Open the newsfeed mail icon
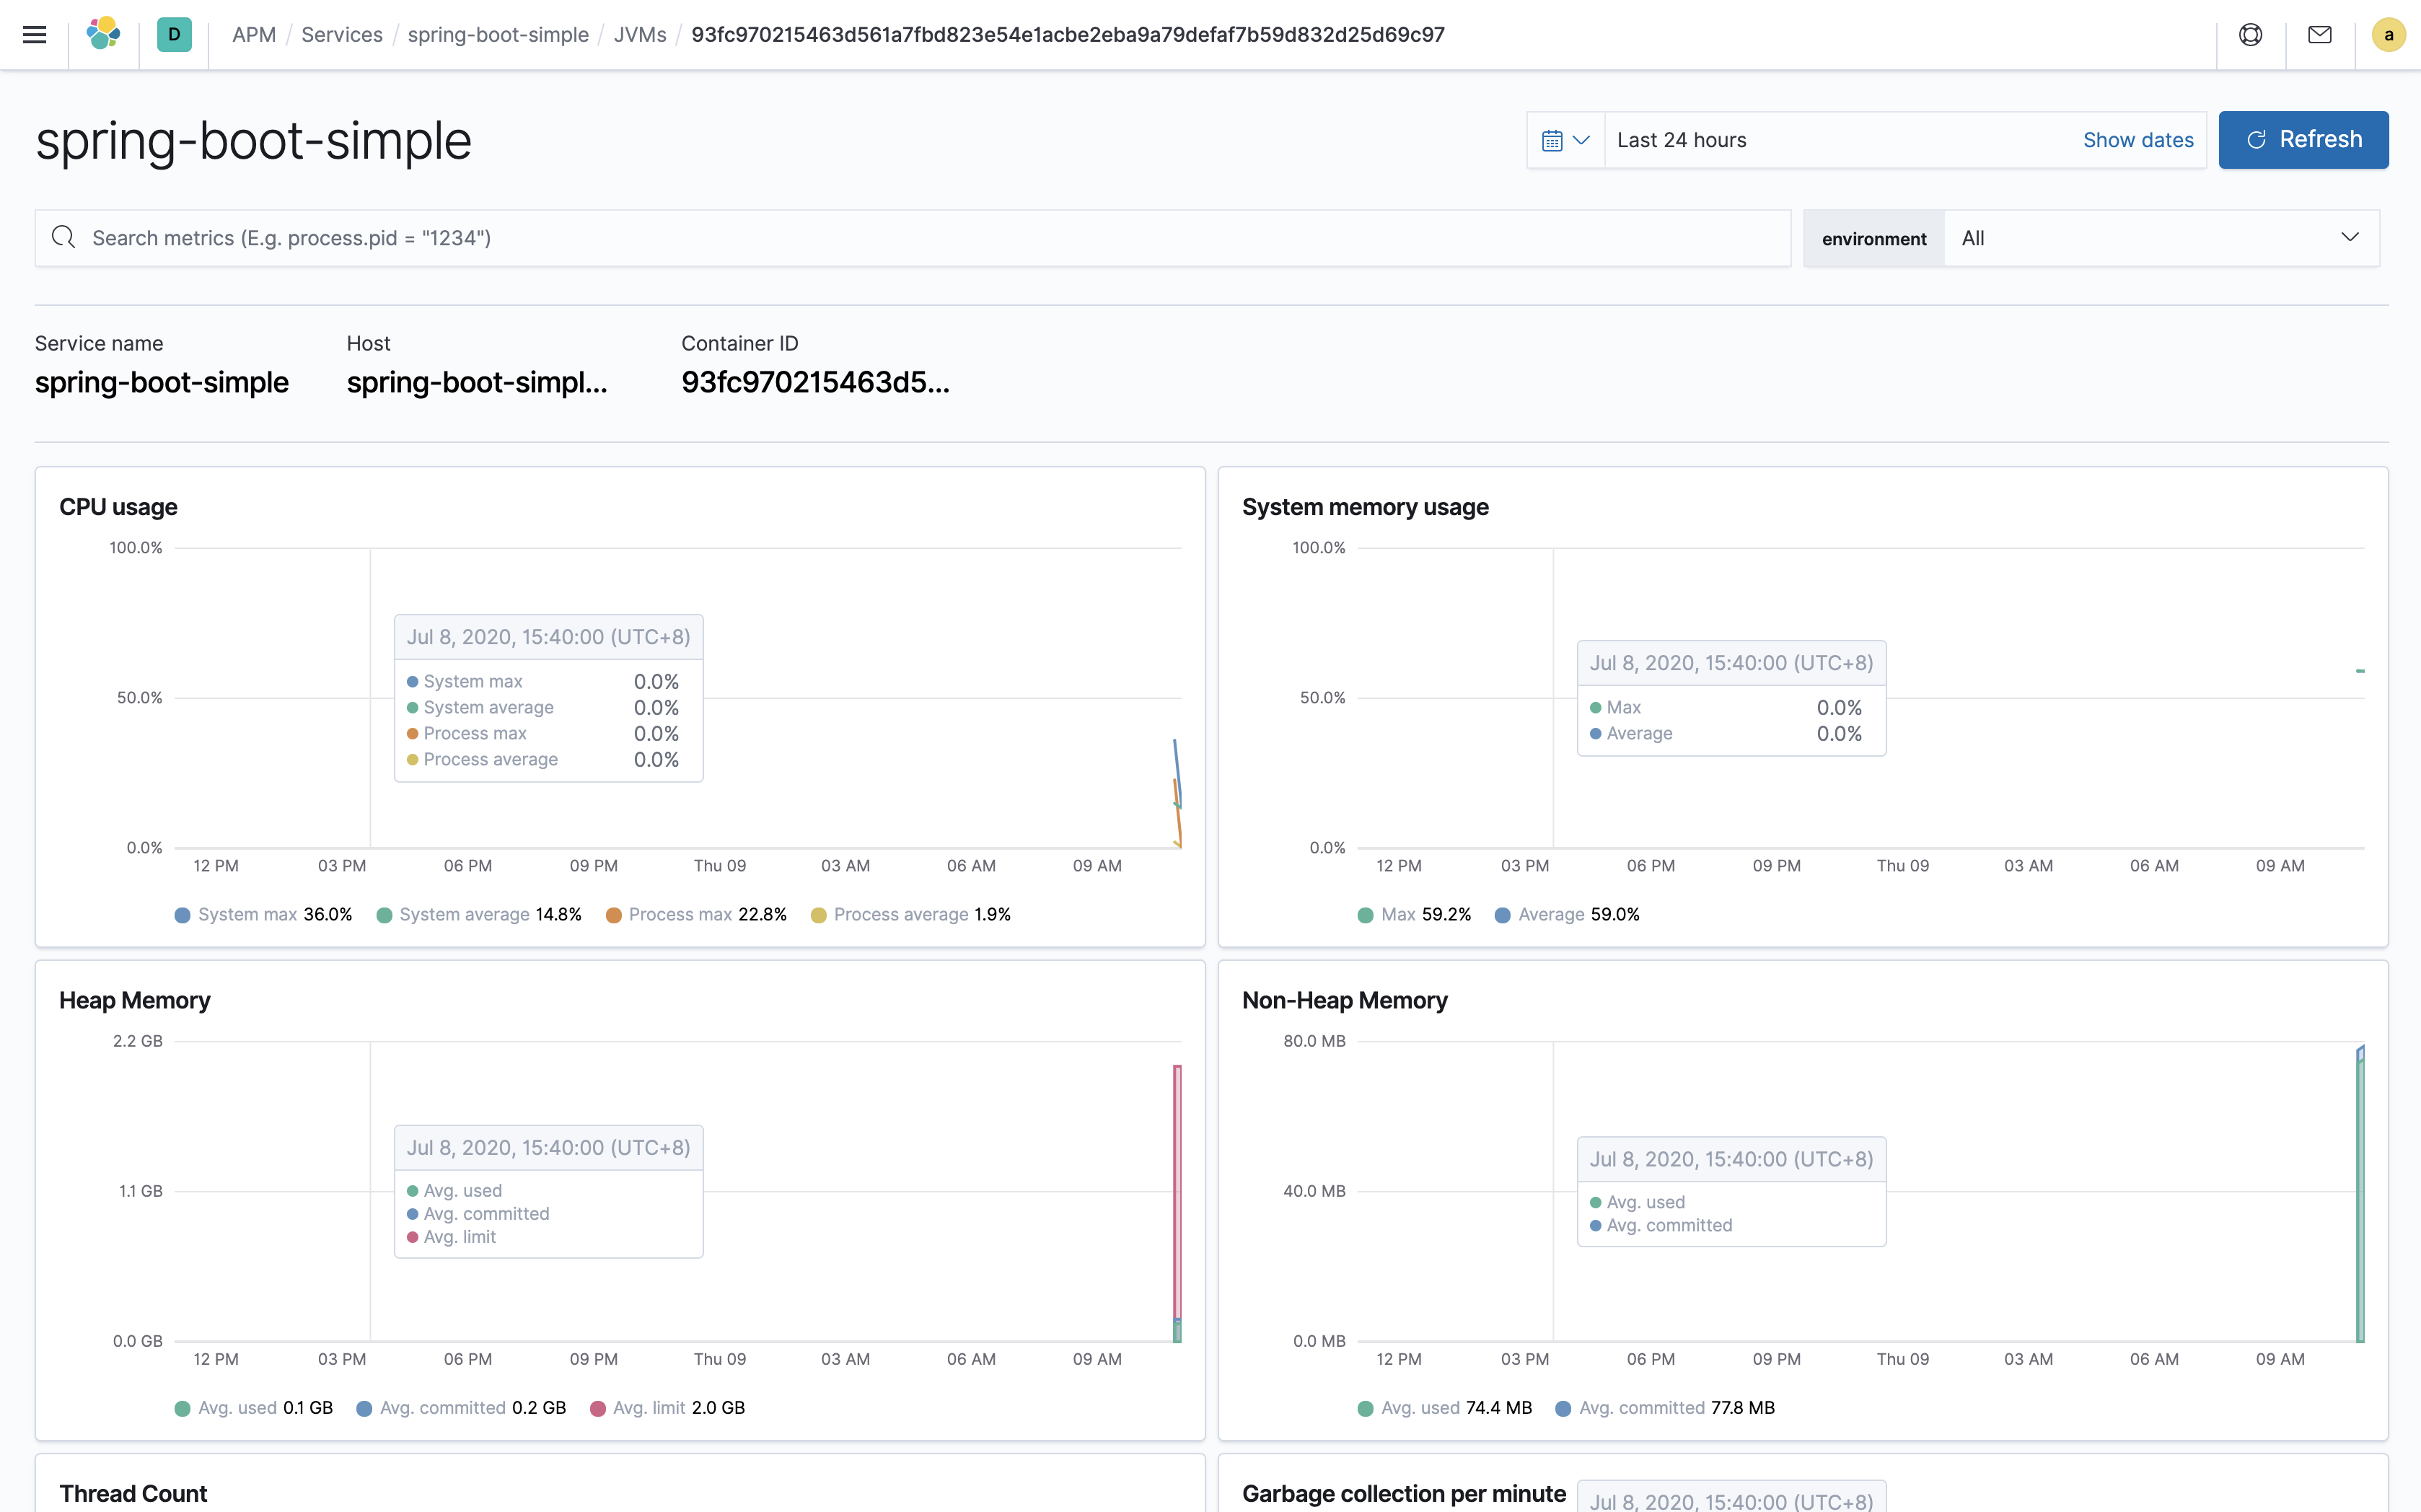The height and width of the screenshot is (1512, 2421). 2320,35
